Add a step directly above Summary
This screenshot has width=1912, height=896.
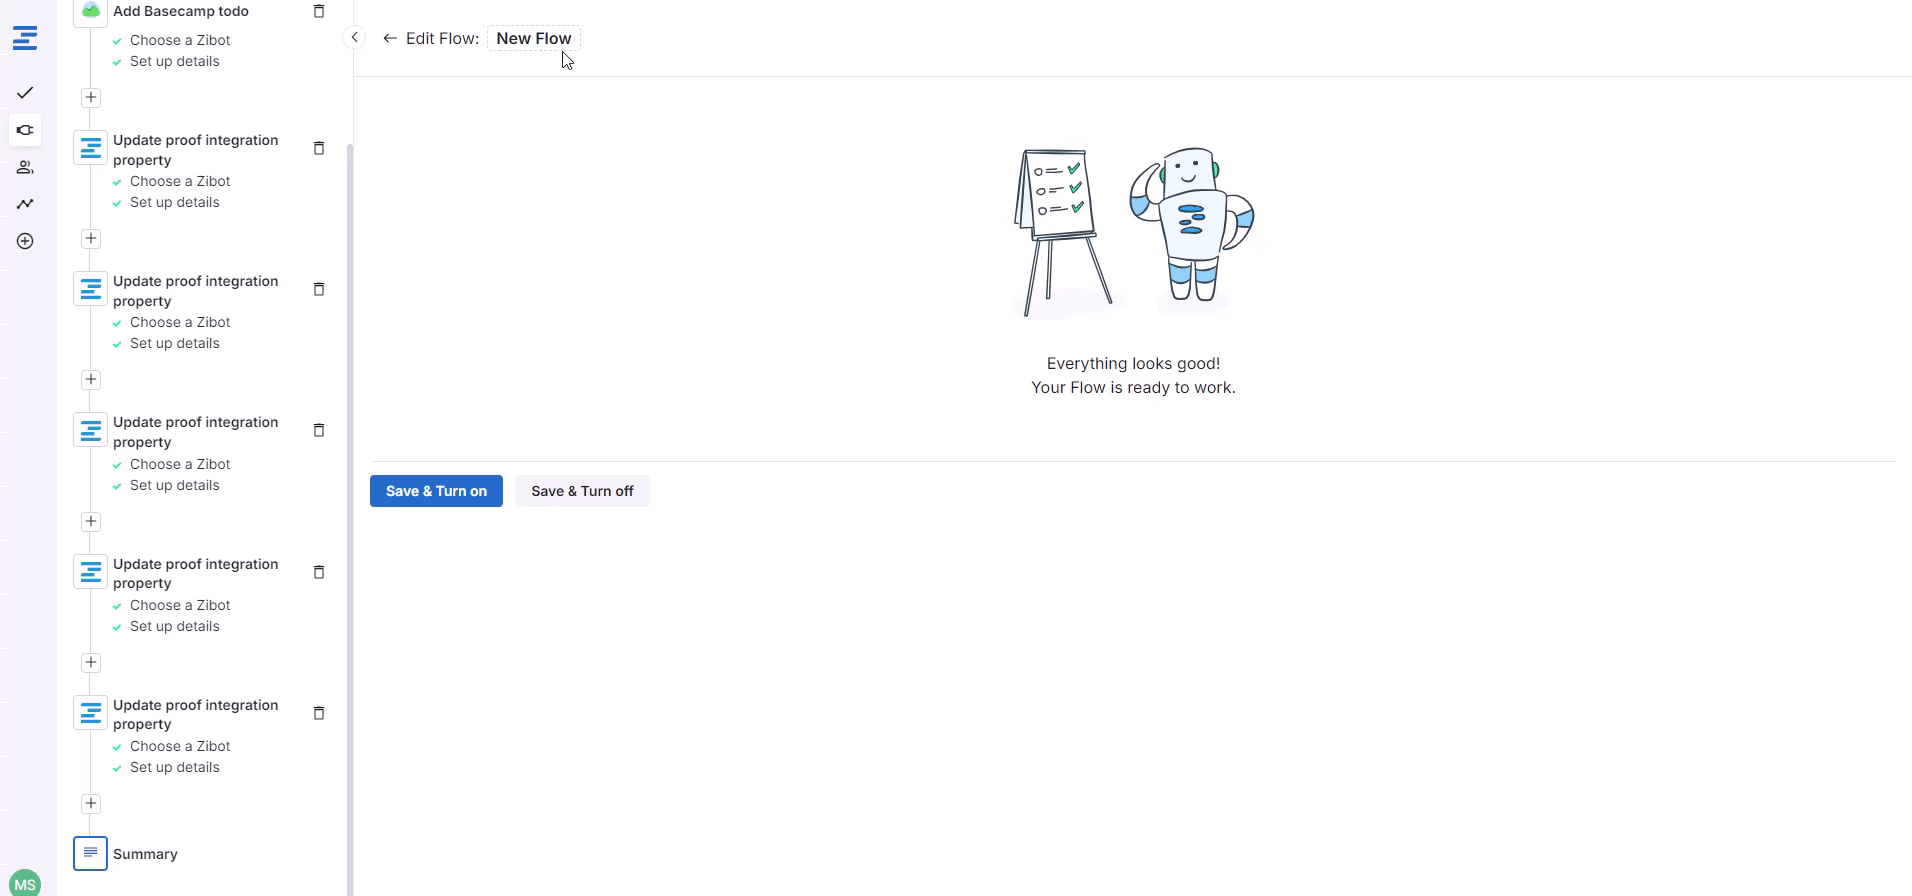(91, 803)
